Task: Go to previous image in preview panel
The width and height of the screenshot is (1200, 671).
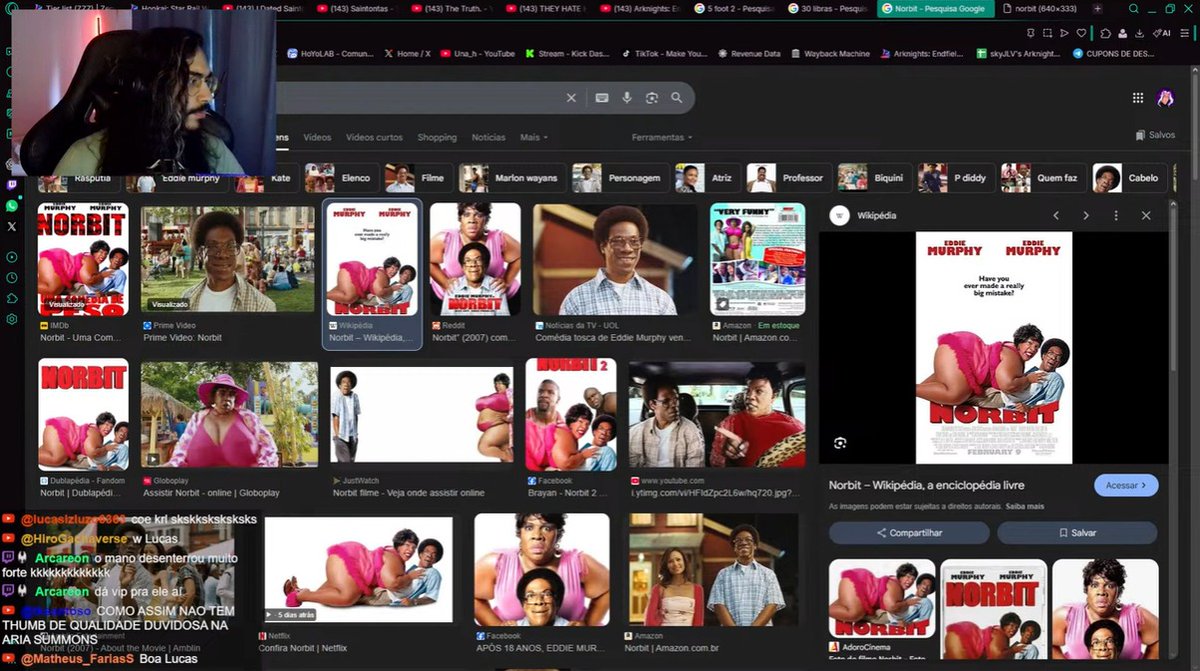Action: point(1056,215)
